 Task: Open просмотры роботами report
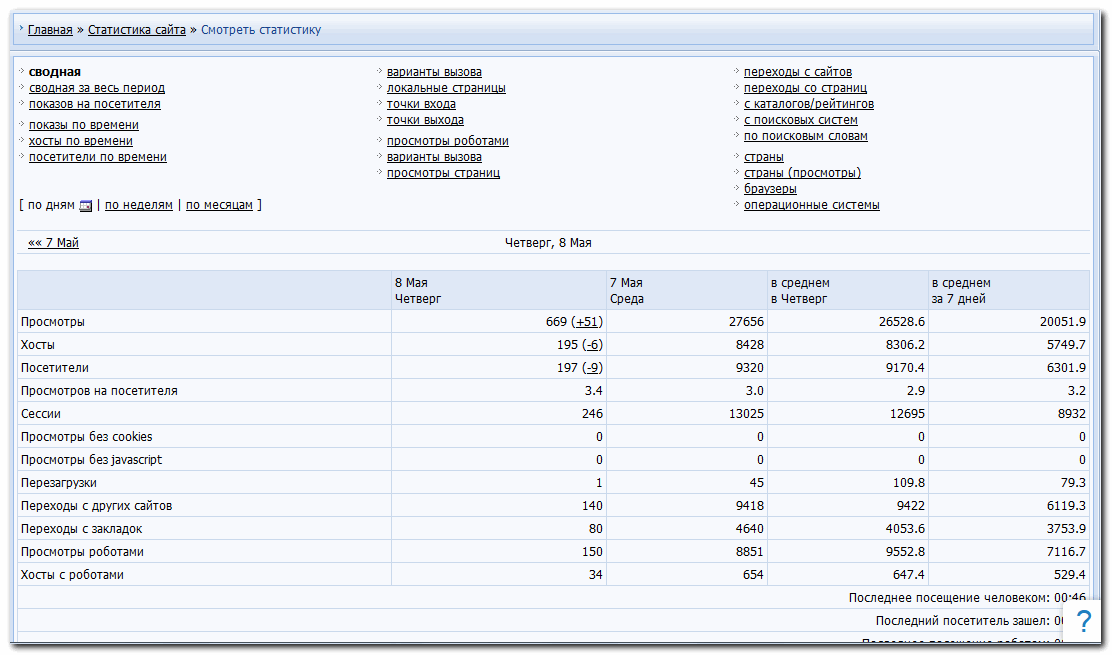tap(447, 141)
